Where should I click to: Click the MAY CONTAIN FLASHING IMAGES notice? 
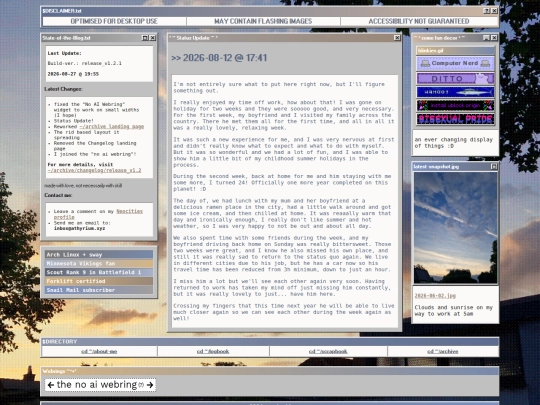tap(263, 21)
